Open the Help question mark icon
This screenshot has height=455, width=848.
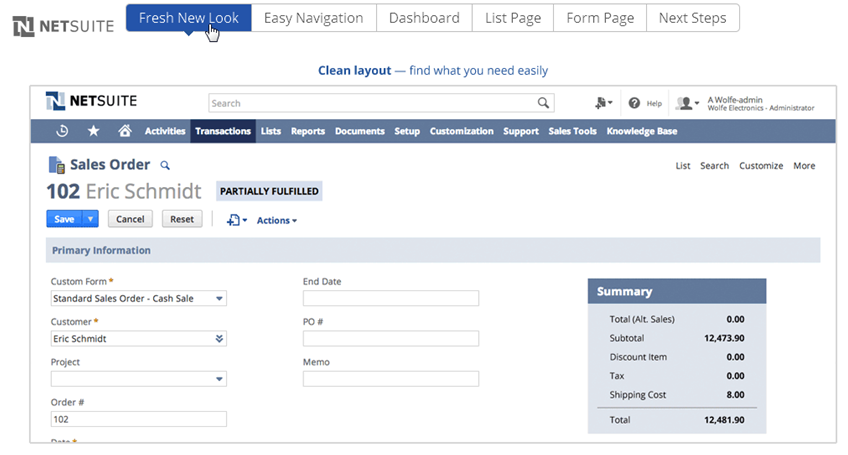[x=634, y=103]
